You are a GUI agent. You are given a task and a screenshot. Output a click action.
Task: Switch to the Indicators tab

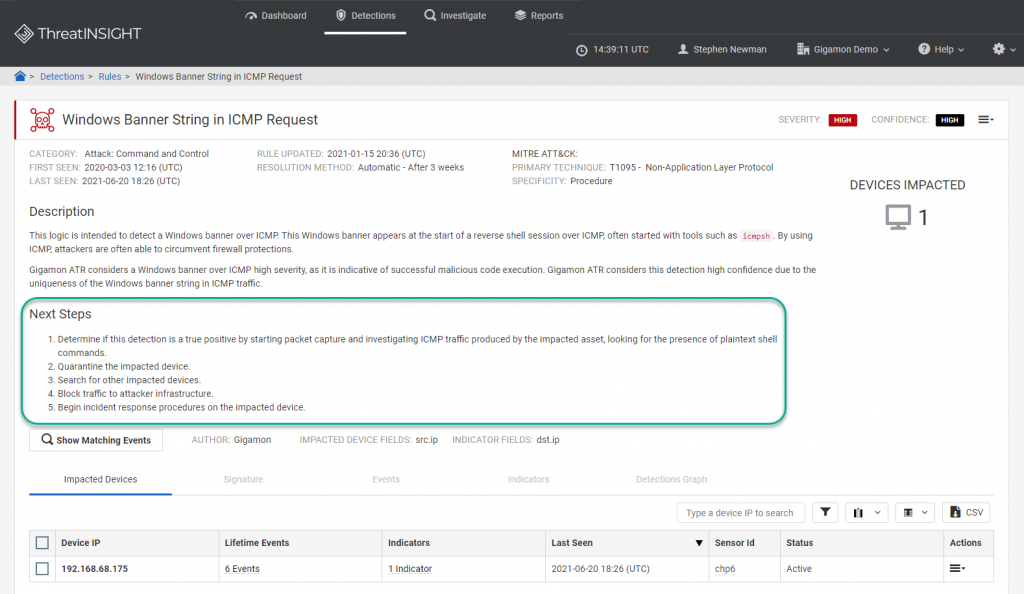528,479
